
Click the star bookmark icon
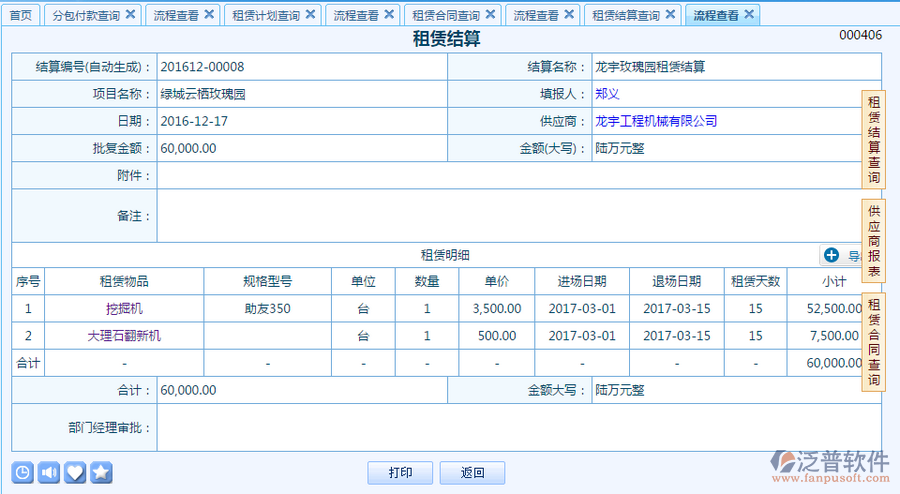[x=102, y=473]
